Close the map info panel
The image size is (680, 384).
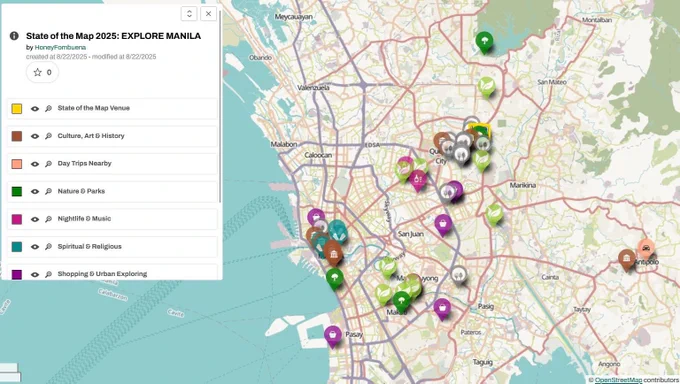point(209,14)
